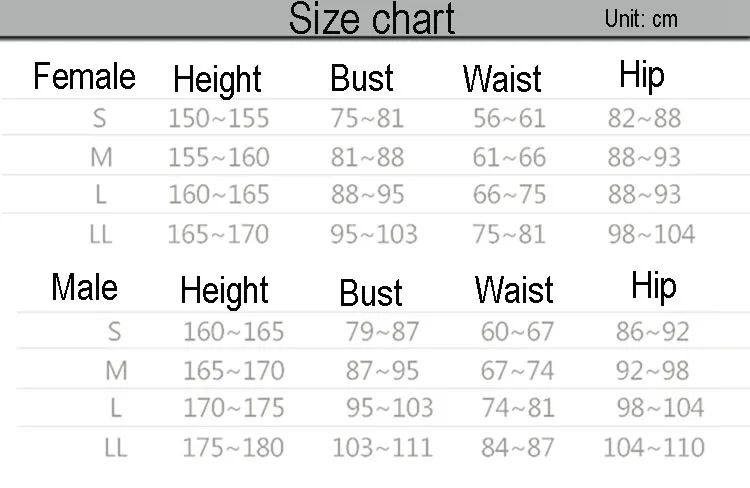Select the Female table 'Height' column header
Screen dimensions: 750x488
217,80
